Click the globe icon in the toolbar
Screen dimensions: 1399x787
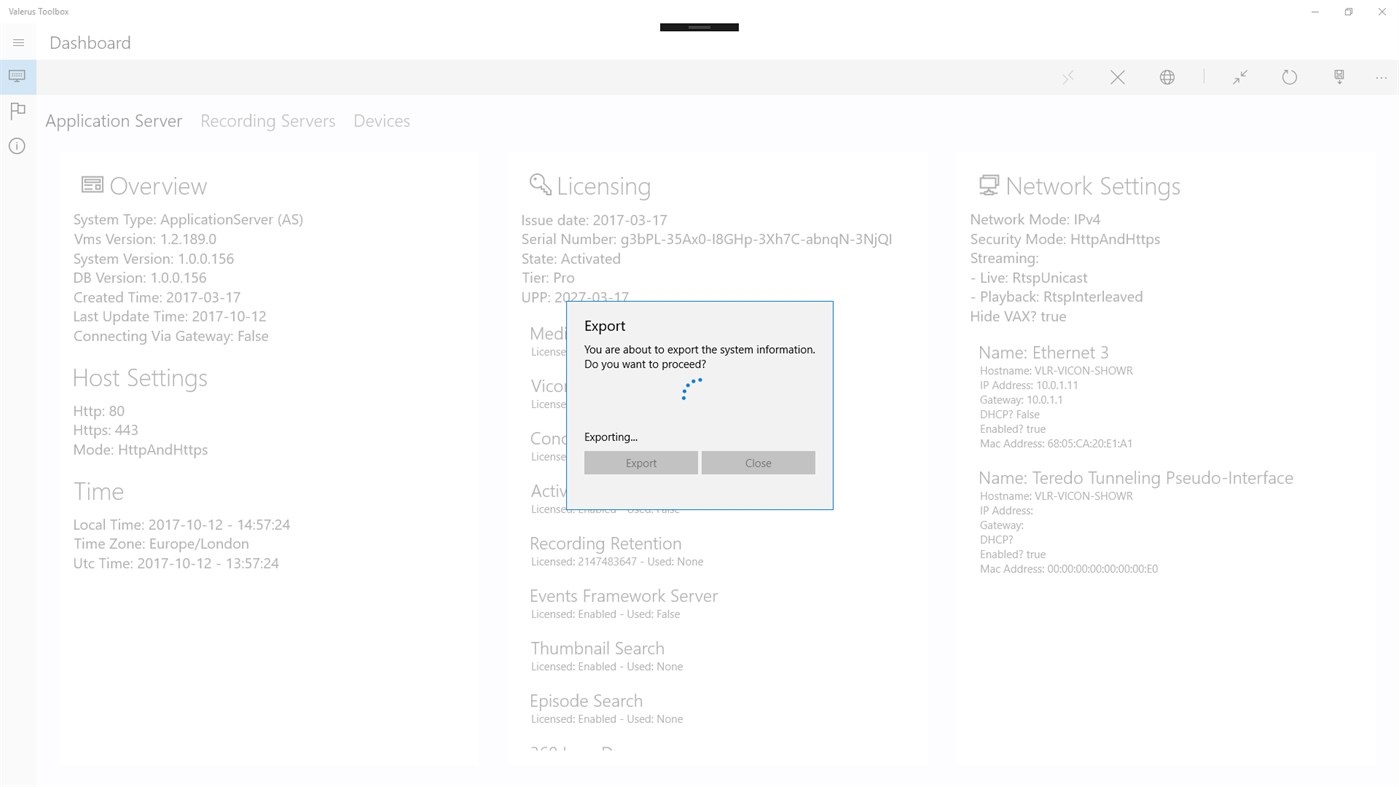1166,75
